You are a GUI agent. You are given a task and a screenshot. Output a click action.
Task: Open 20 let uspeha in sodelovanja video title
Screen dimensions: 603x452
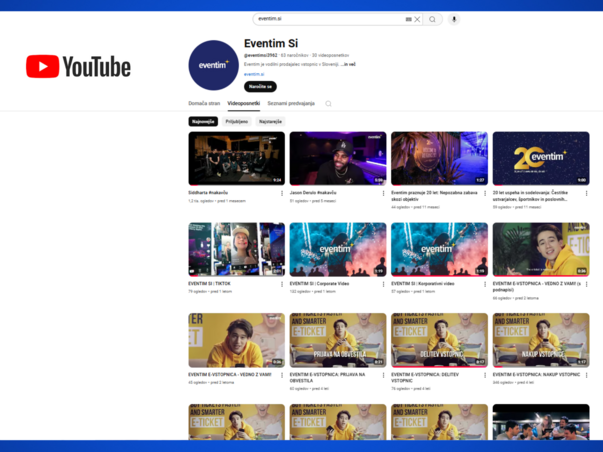tap(530, 196)
